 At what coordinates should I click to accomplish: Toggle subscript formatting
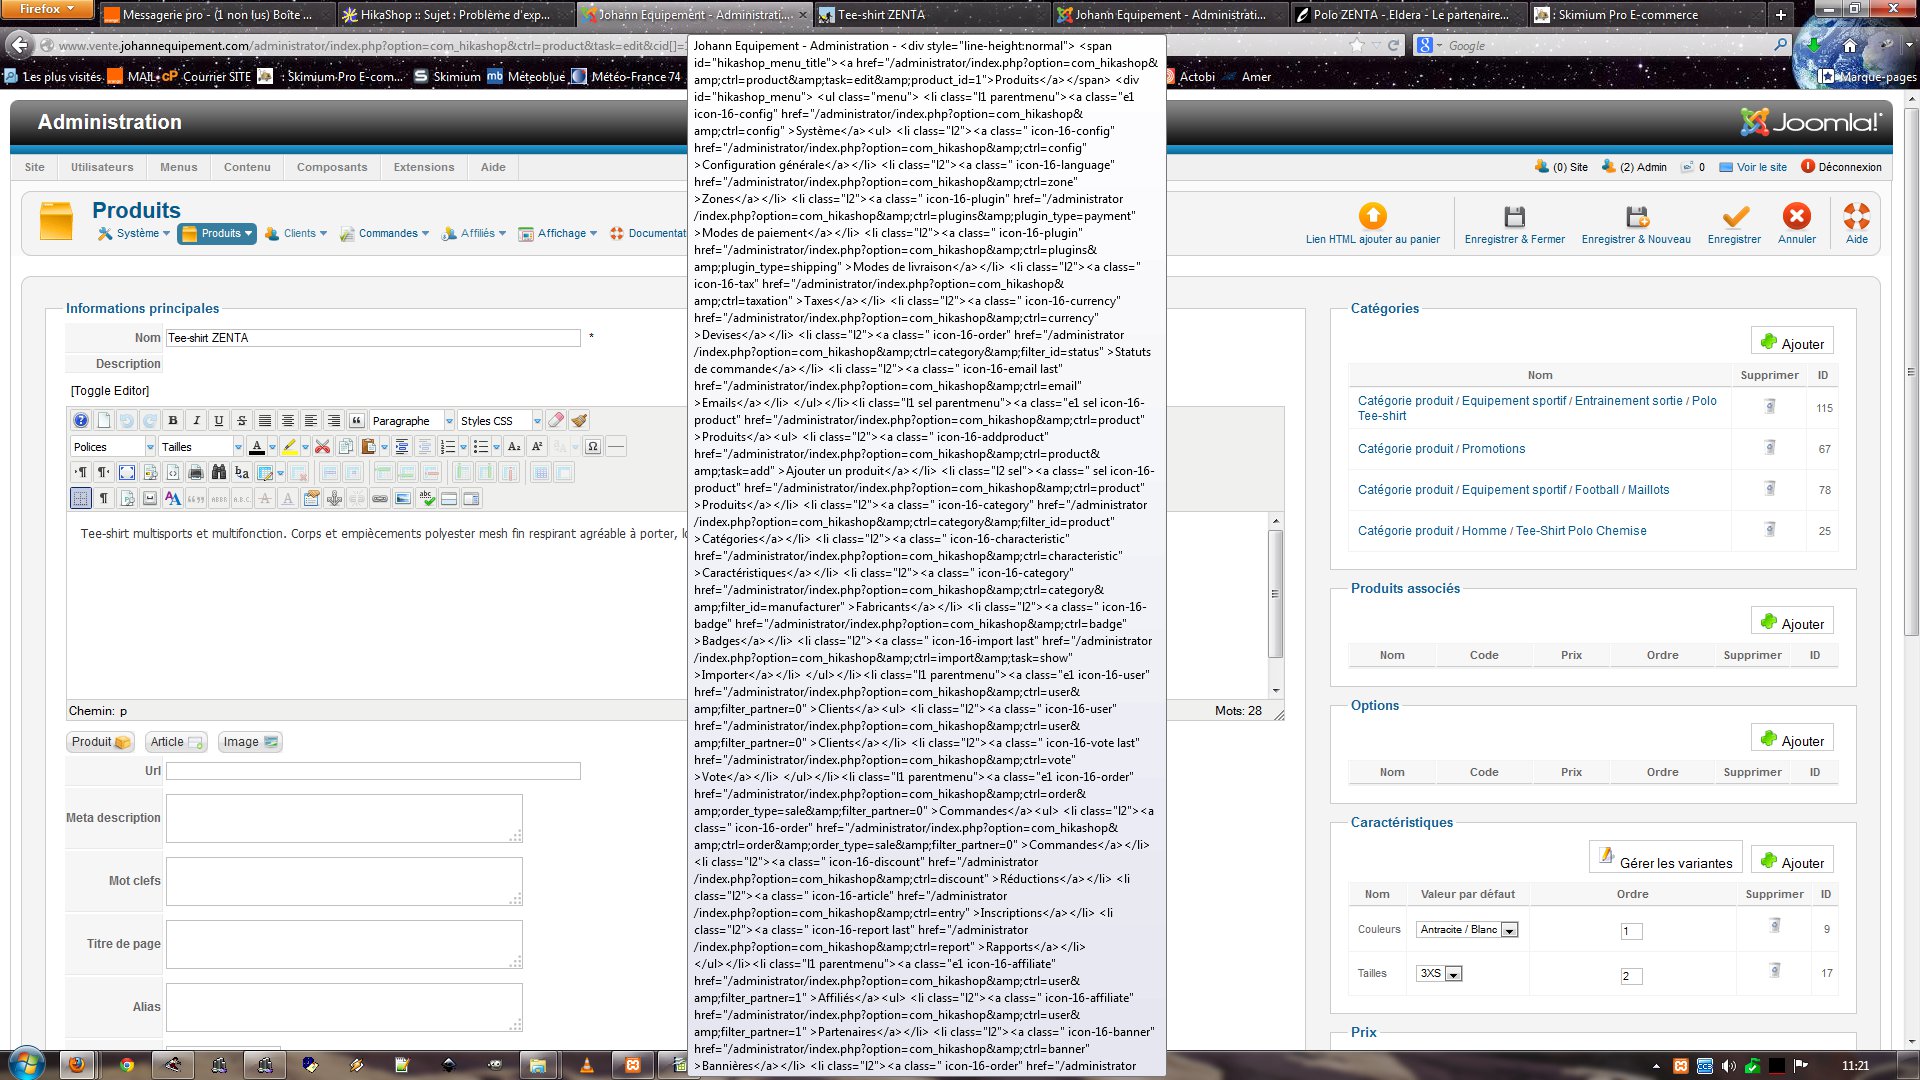click(514, 447)
